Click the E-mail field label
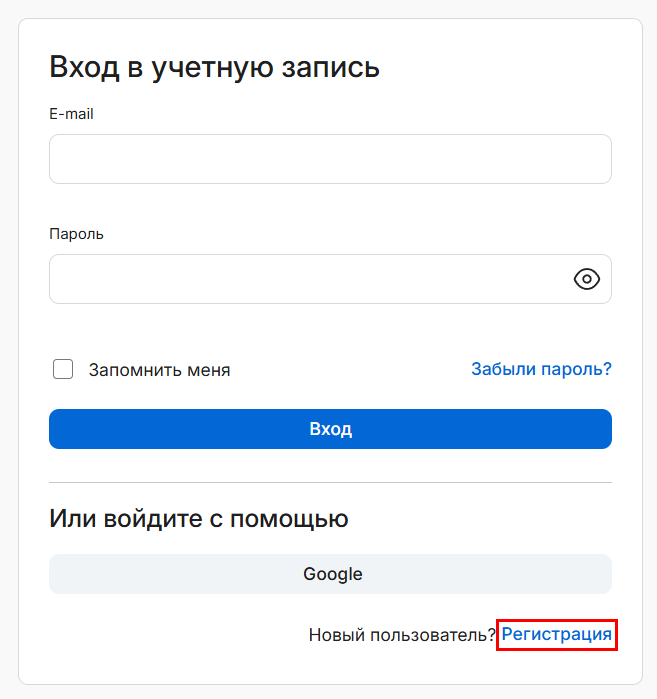Image resolution: width=657 pixels, height=699 pixels. click(x=71, y=114)
